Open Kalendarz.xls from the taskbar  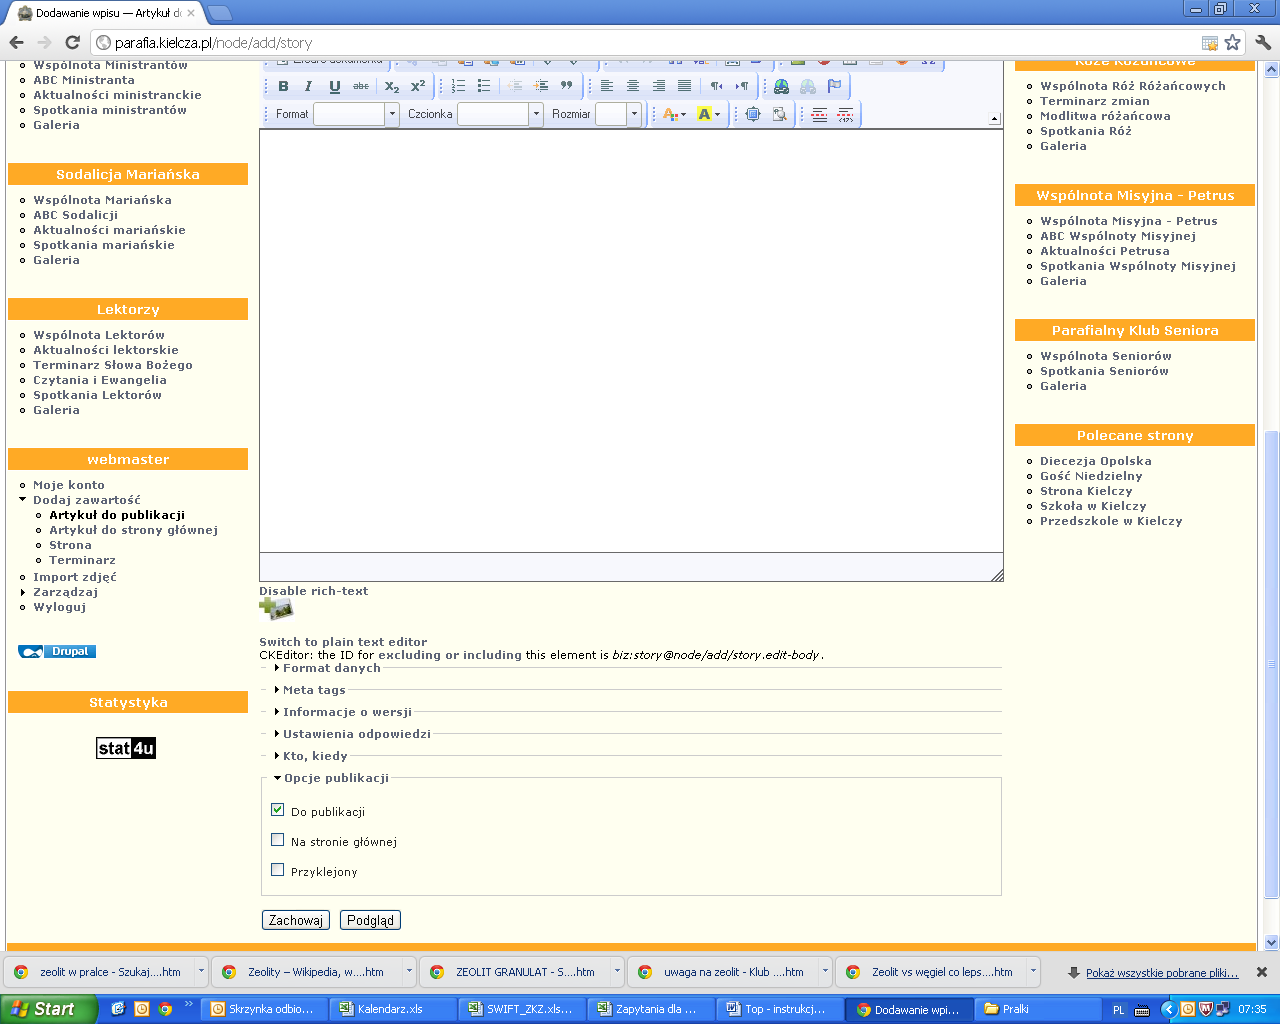click(395, 1009)
